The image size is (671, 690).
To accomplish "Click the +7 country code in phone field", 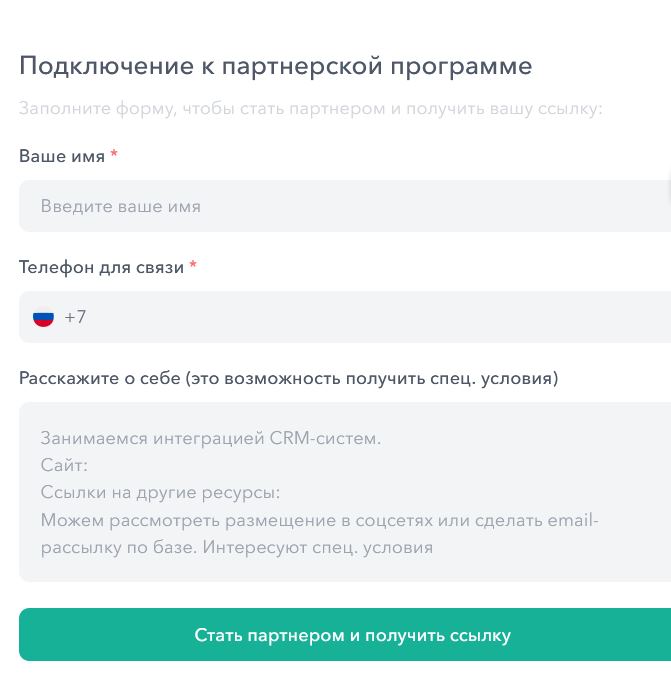I will [75, 318].
